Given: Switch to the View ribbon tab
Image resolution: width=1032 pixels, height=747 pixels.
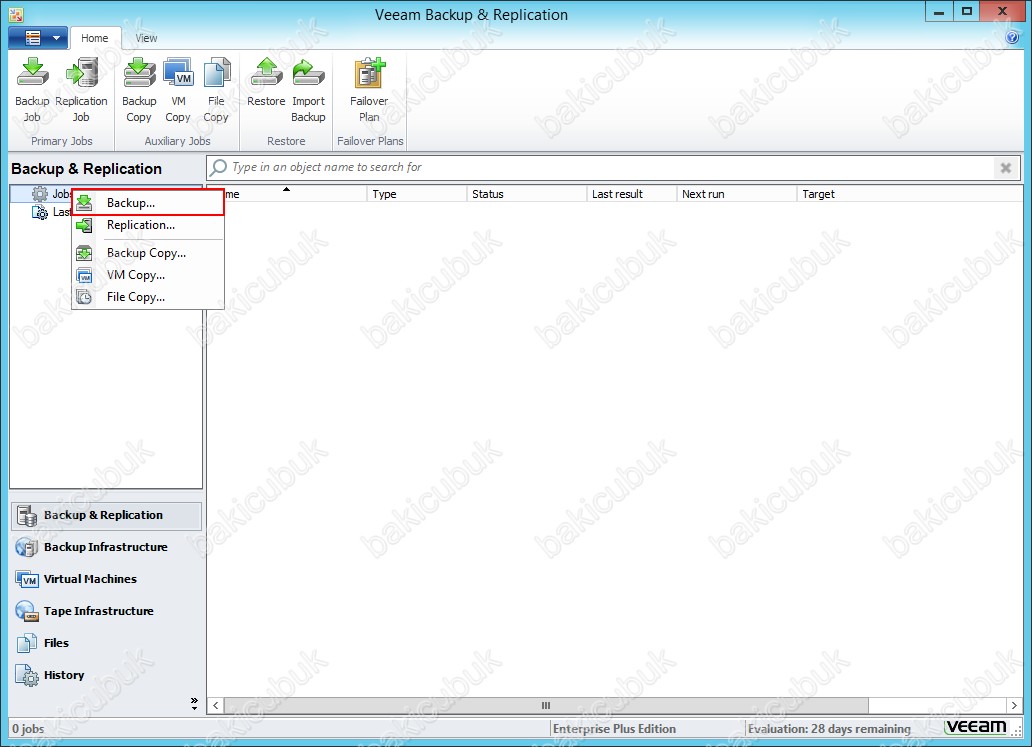Looking at the screenshot, I should coord(146,38).
